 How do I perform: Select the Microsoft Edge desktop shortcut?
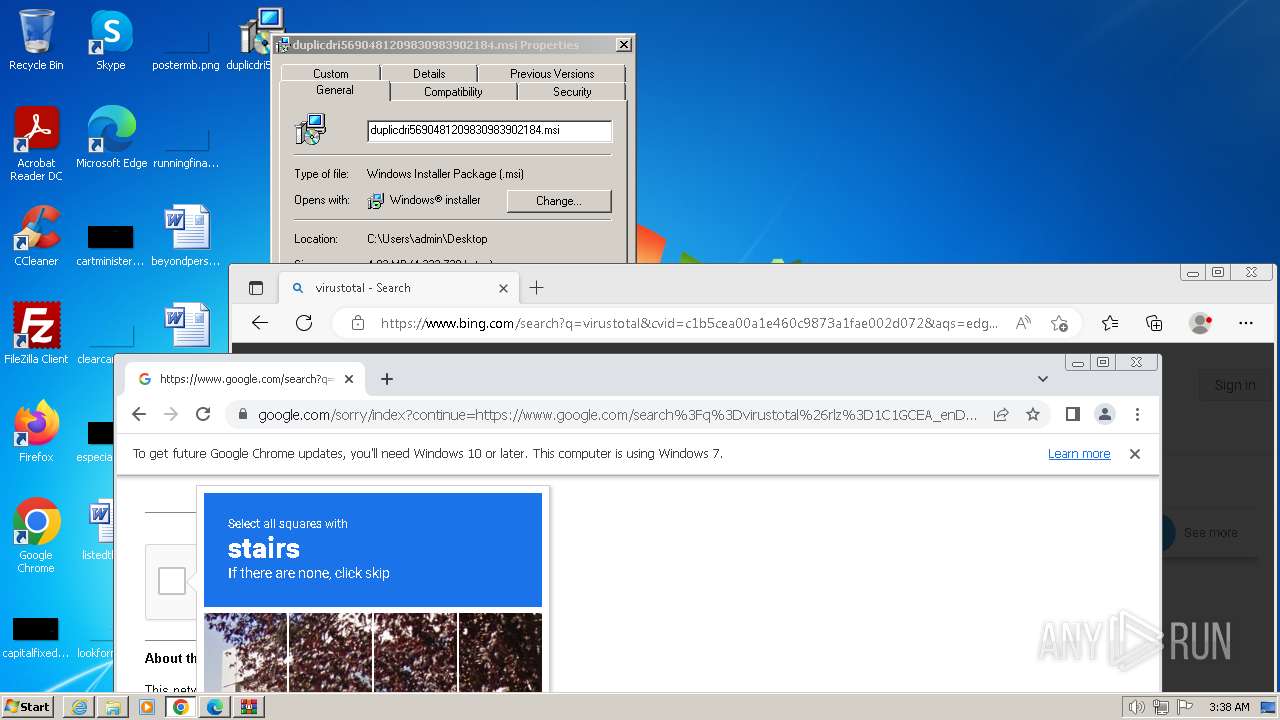[111, 138]
